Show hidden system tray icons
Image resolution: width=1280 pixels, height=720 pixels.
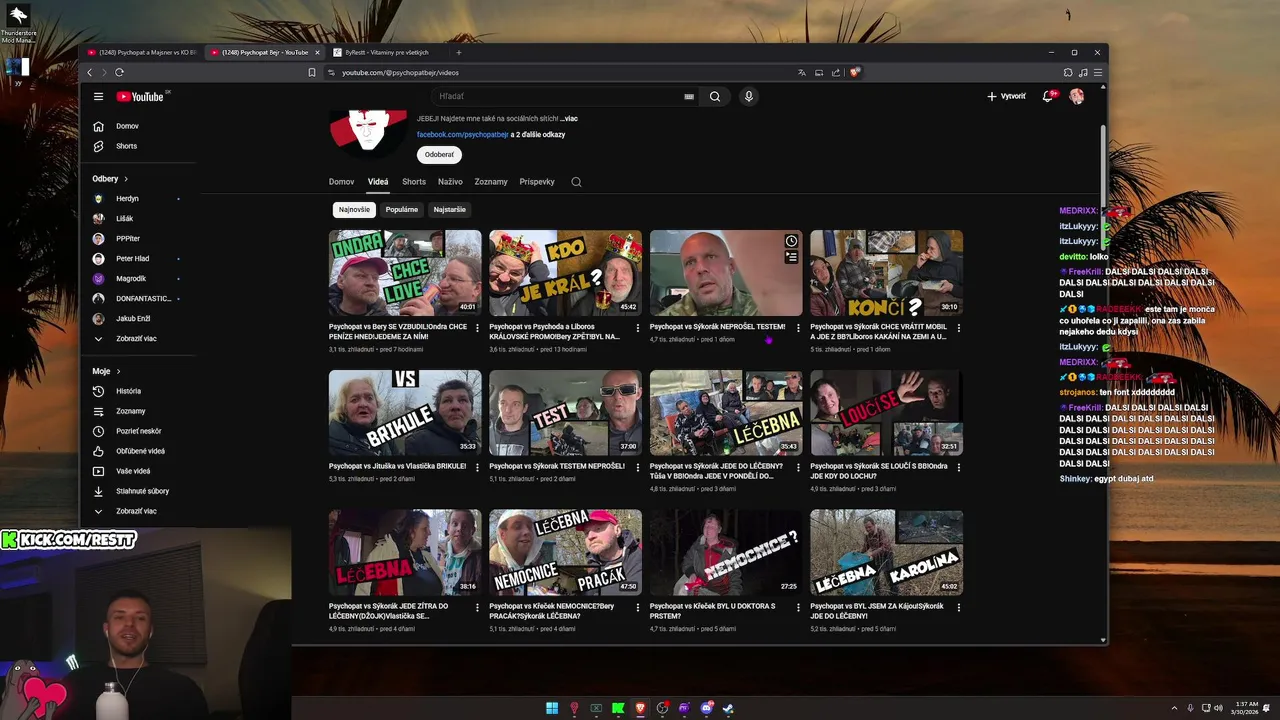coord(1175,708)
